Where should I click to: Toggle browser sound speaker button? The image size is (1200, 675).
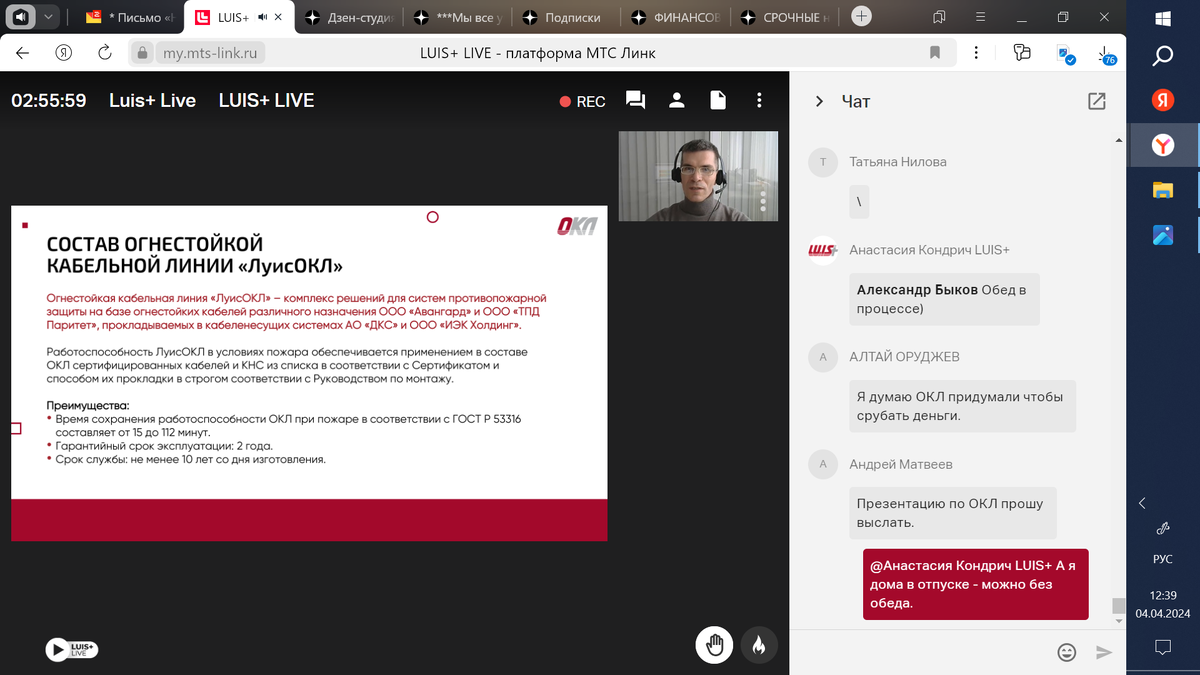click(20, 17)
